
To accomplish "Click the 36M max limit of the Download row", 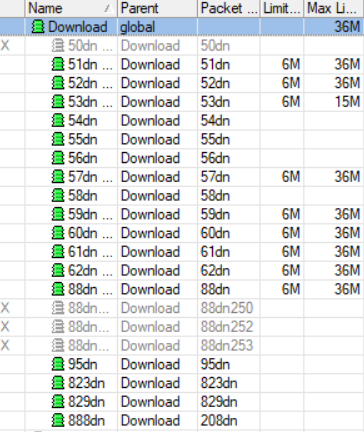I will pos(348,27).
